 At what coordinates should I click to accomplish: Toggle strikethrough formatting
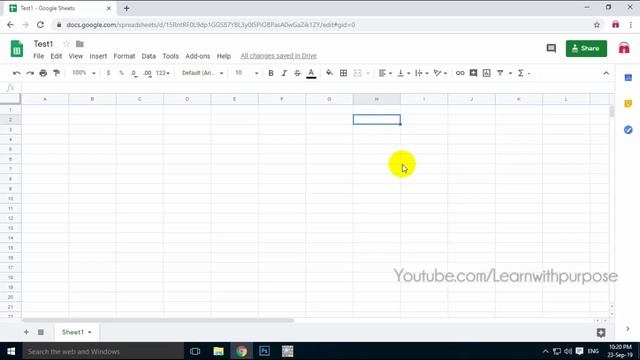pyautogui.click(x=297, y=73)
